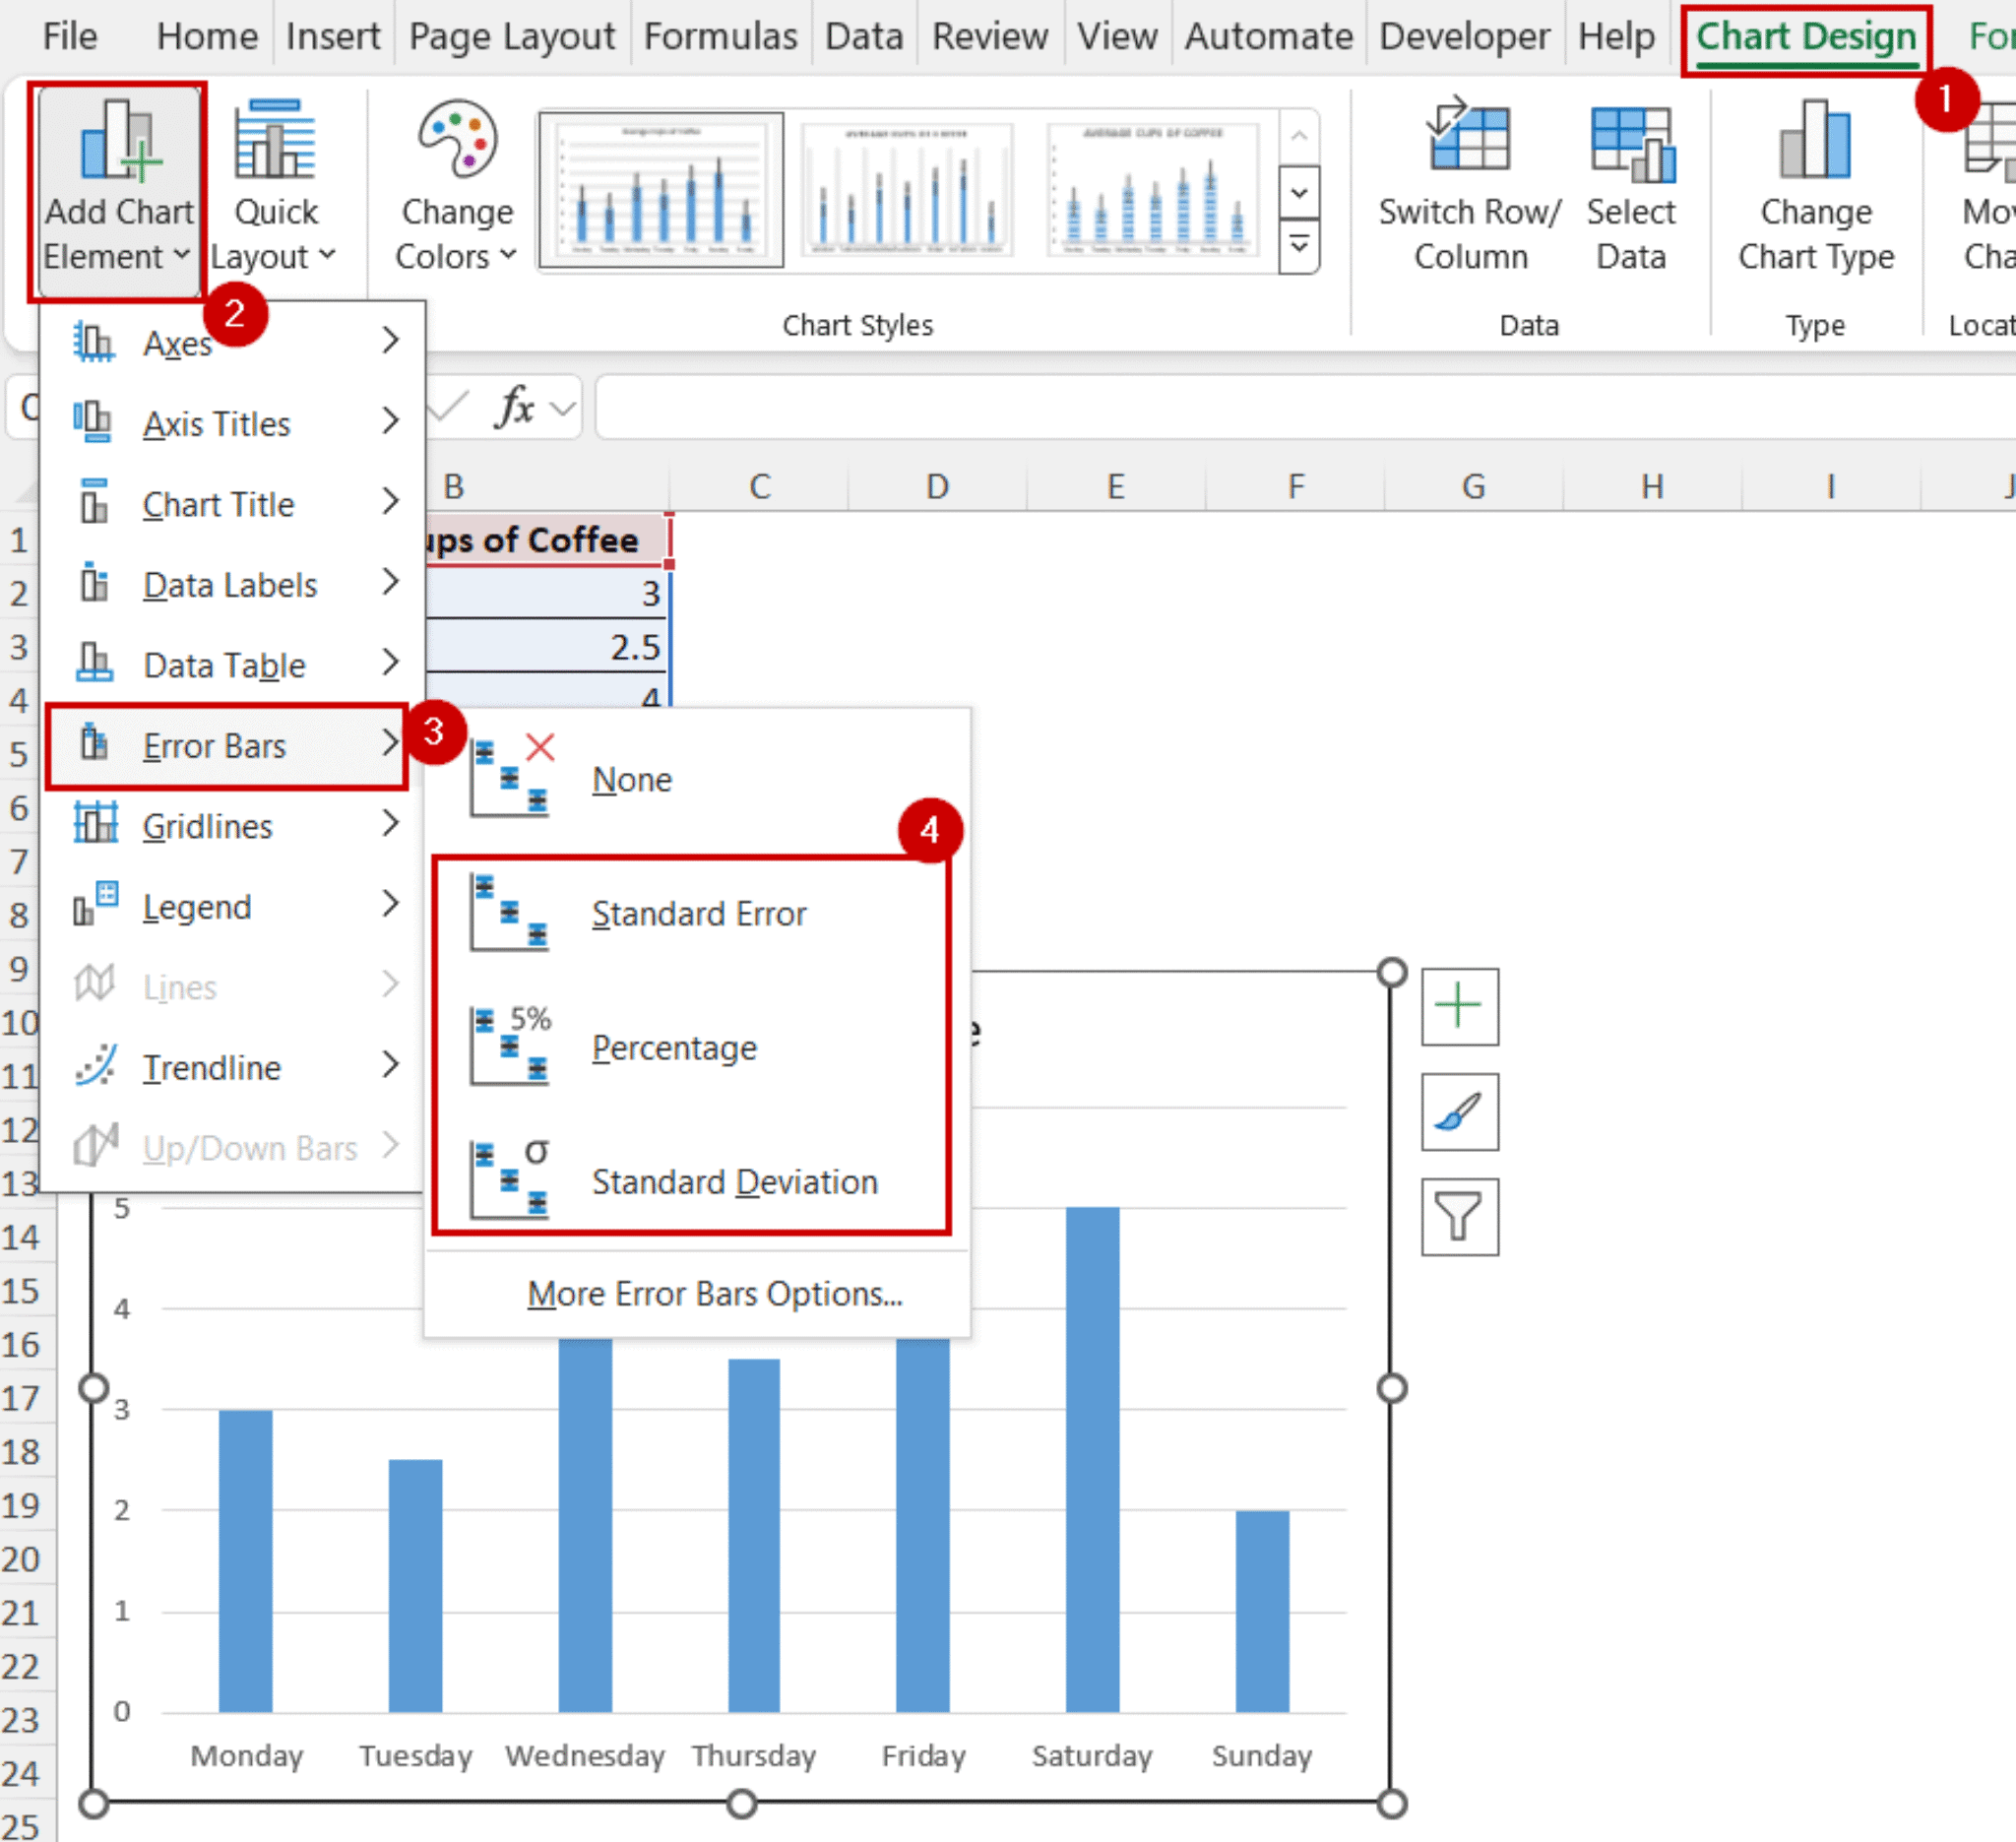Open Change Chart Type dialog
This screenshot has width=2016, height=1842.
(1814, 185)
